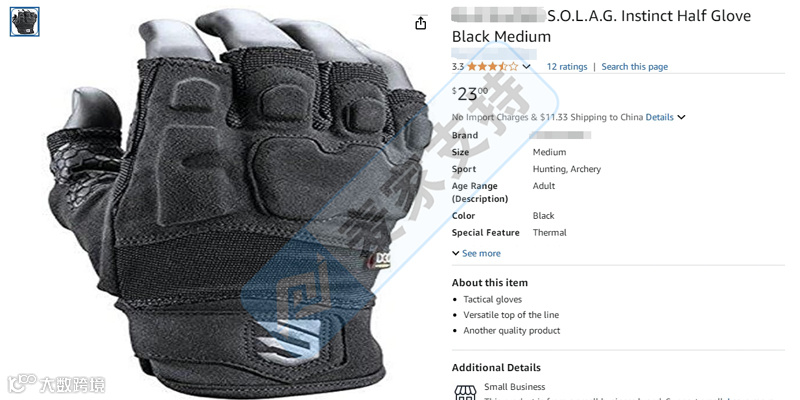This screenshot has height=400, width=800.
Task: Open the 12 ratings link
Action: [567, 66]
